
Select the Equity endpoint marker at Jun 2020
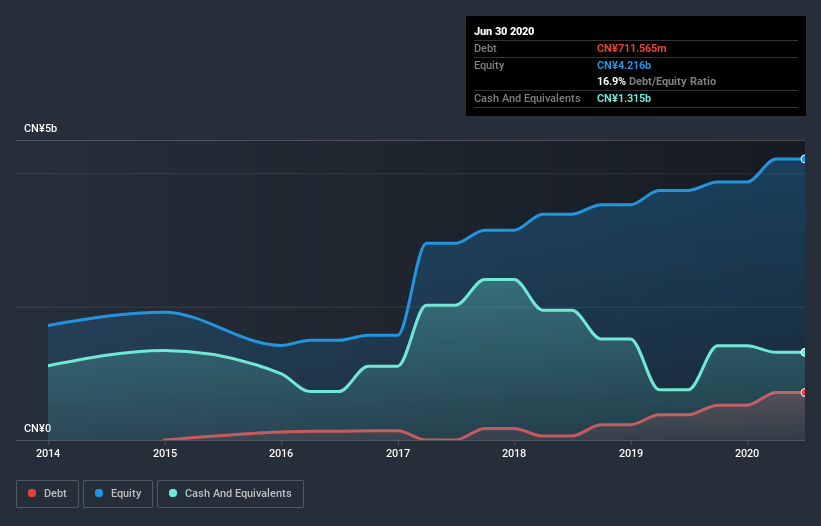point(804,159)
